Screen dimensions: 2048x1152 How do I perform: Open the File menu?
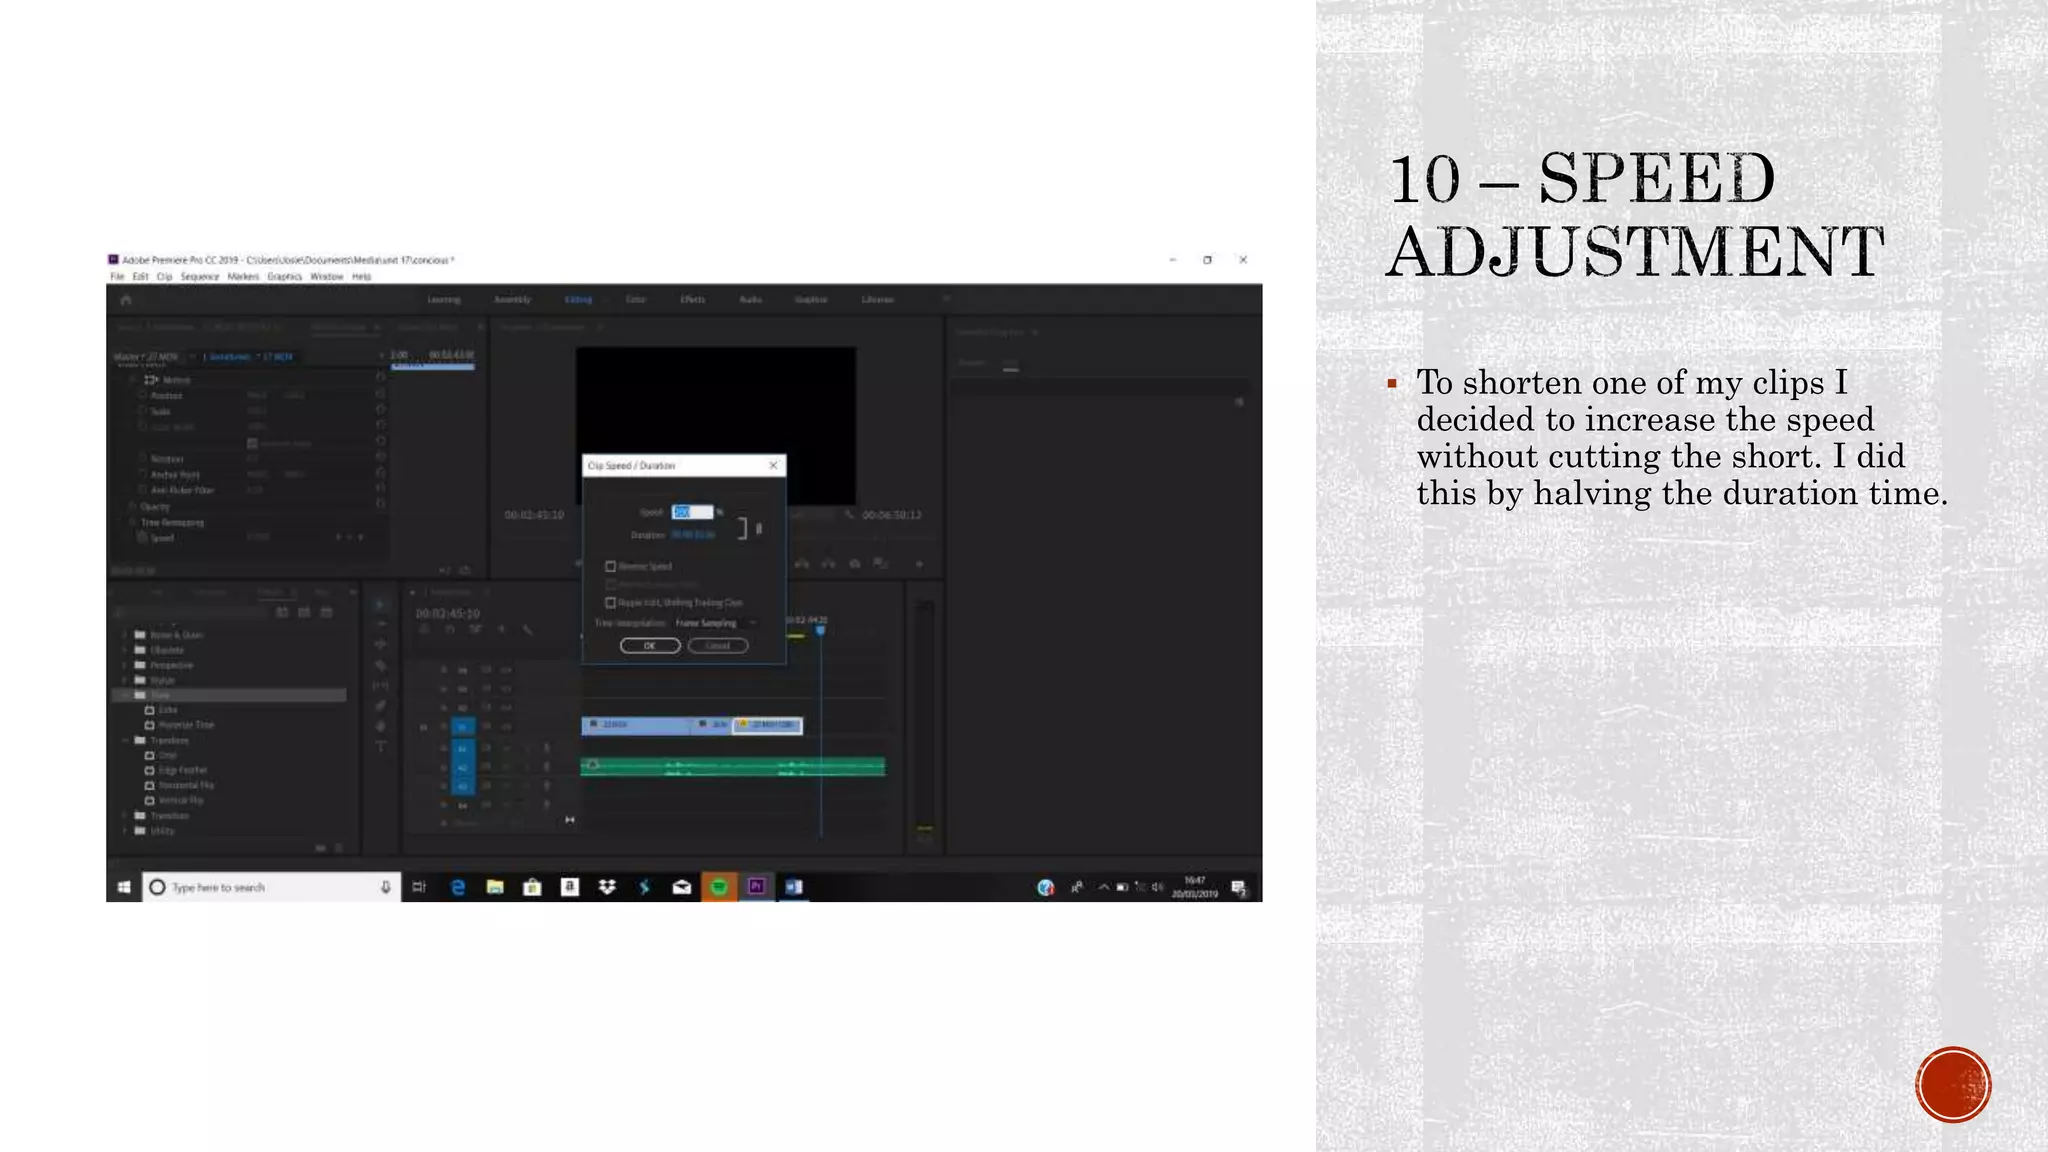(x=117, y=277)
